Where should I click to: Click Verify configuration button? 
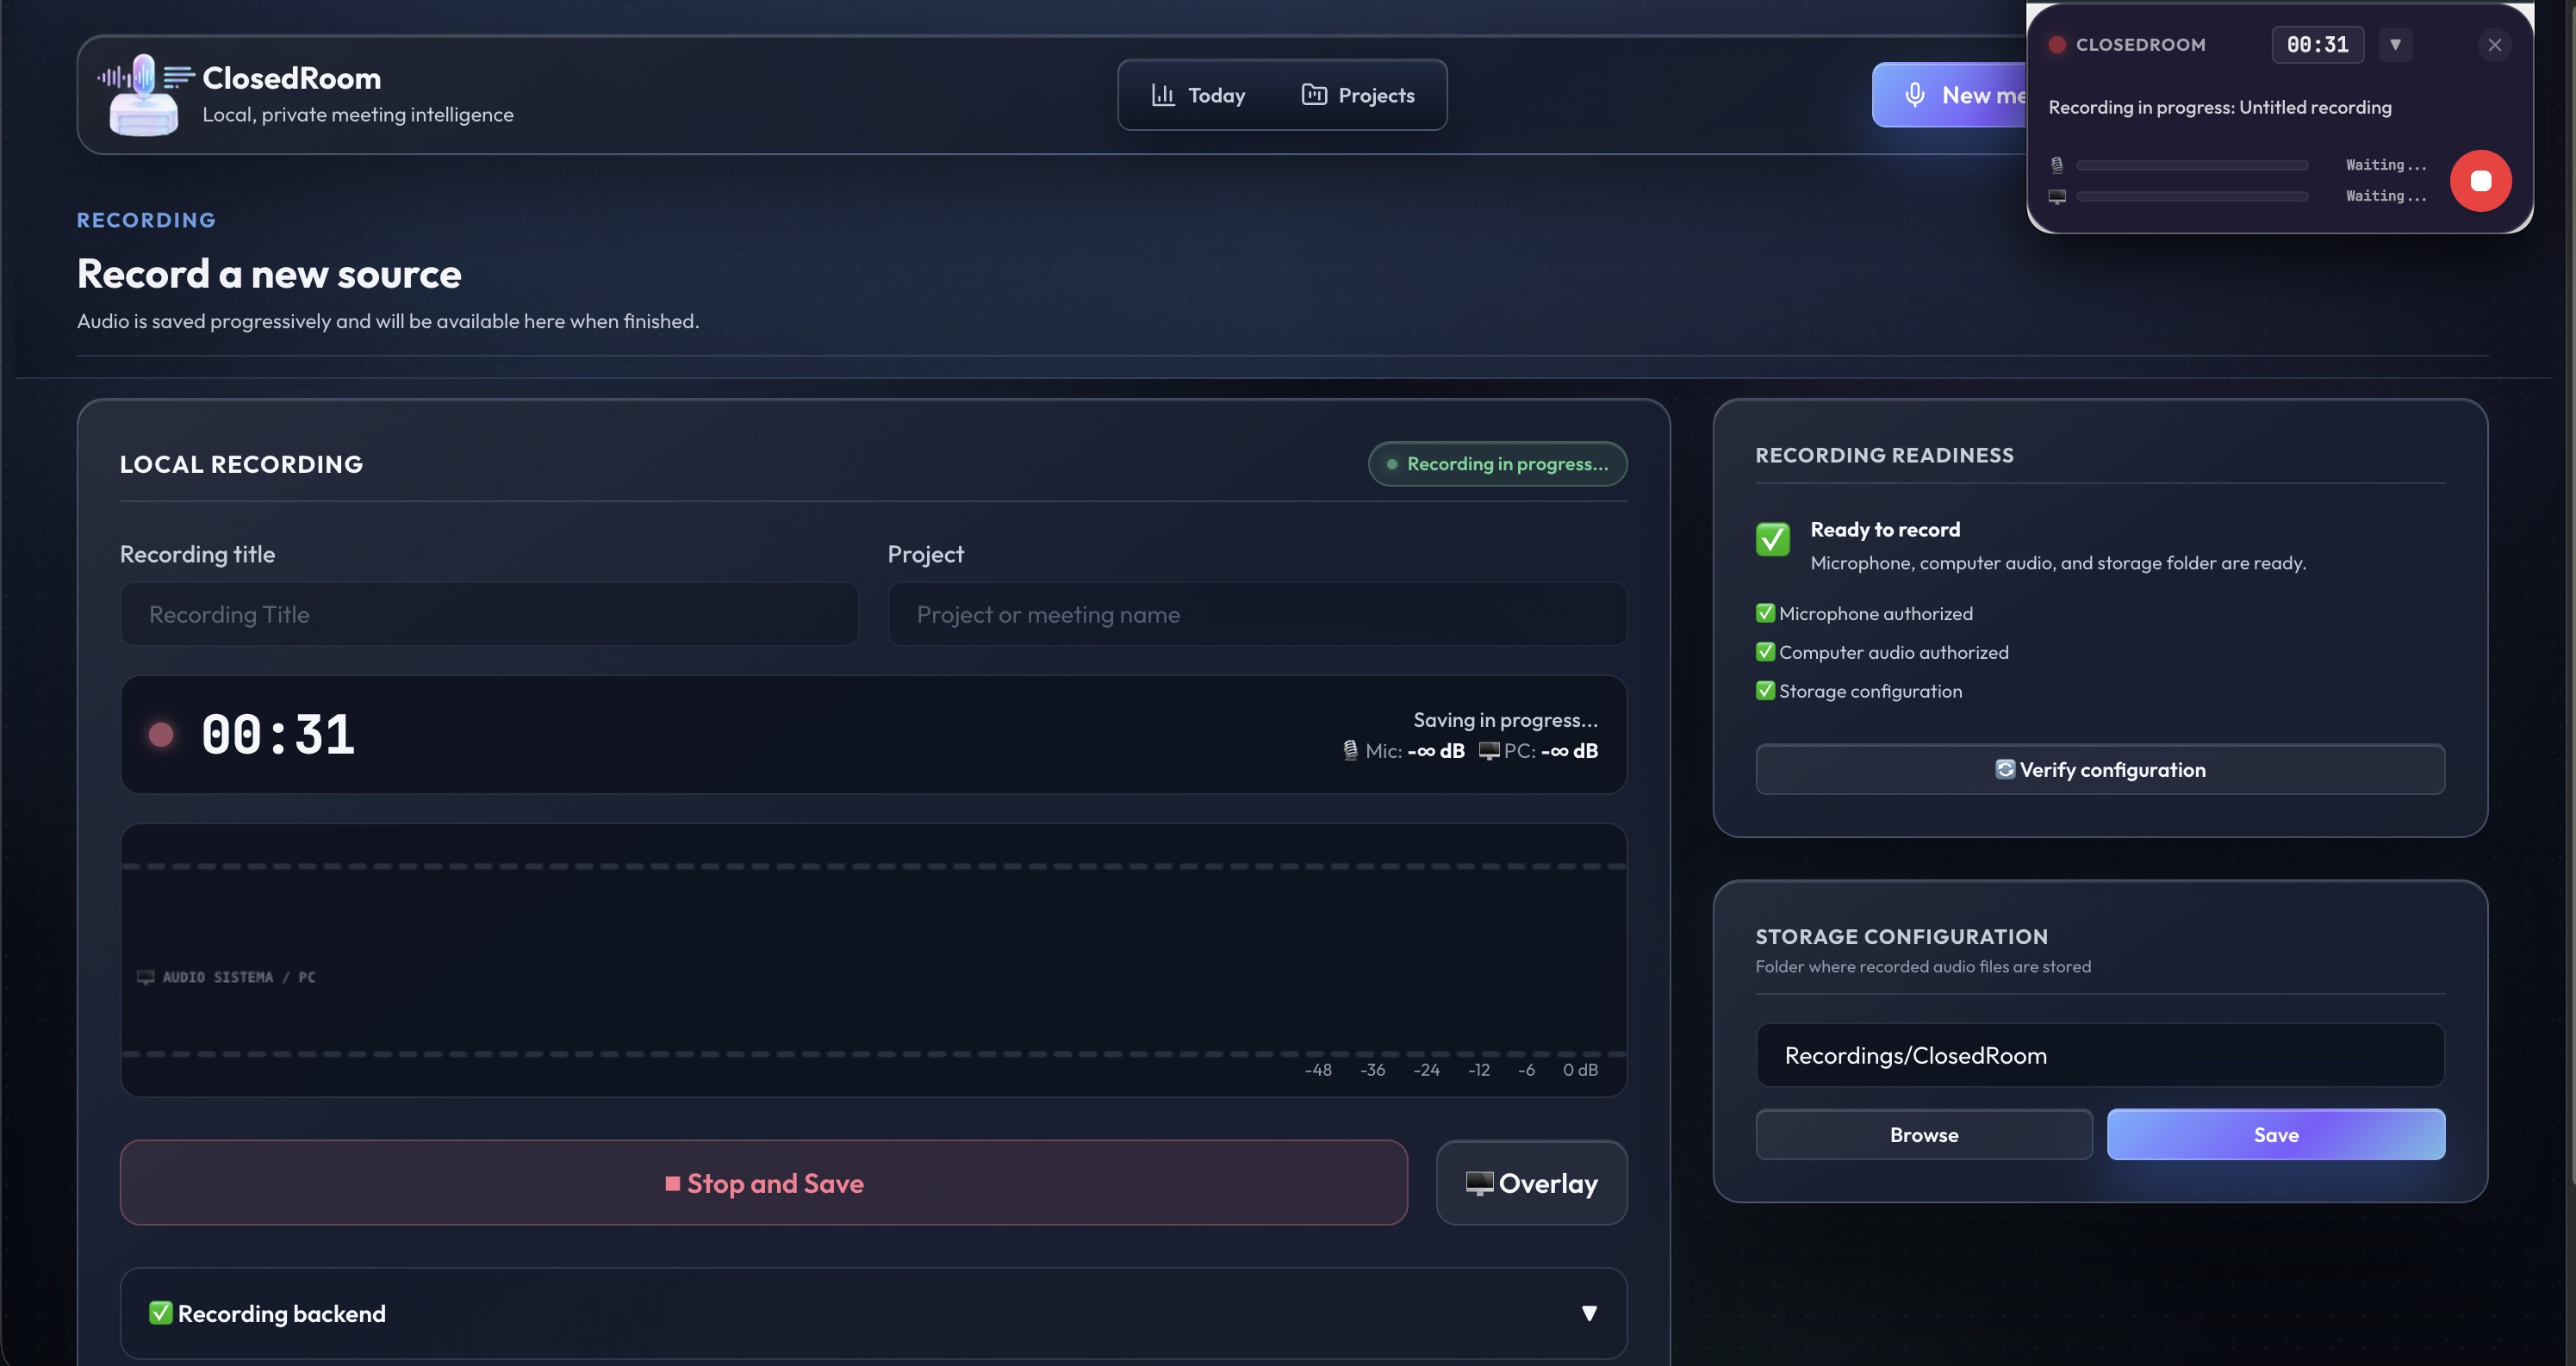[x=2100, y=769]
